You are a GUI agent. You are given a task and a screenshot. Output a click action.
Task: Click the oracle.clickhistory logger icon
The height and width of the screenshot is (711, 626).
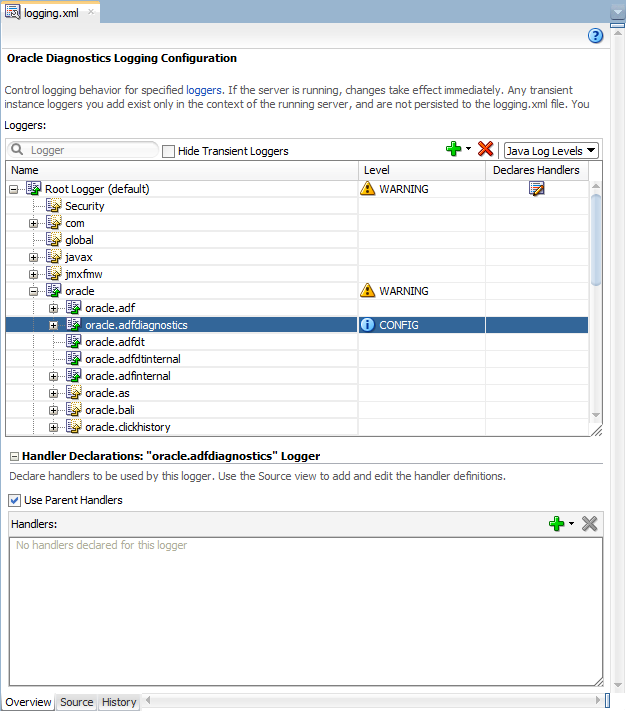coord(73,427)
